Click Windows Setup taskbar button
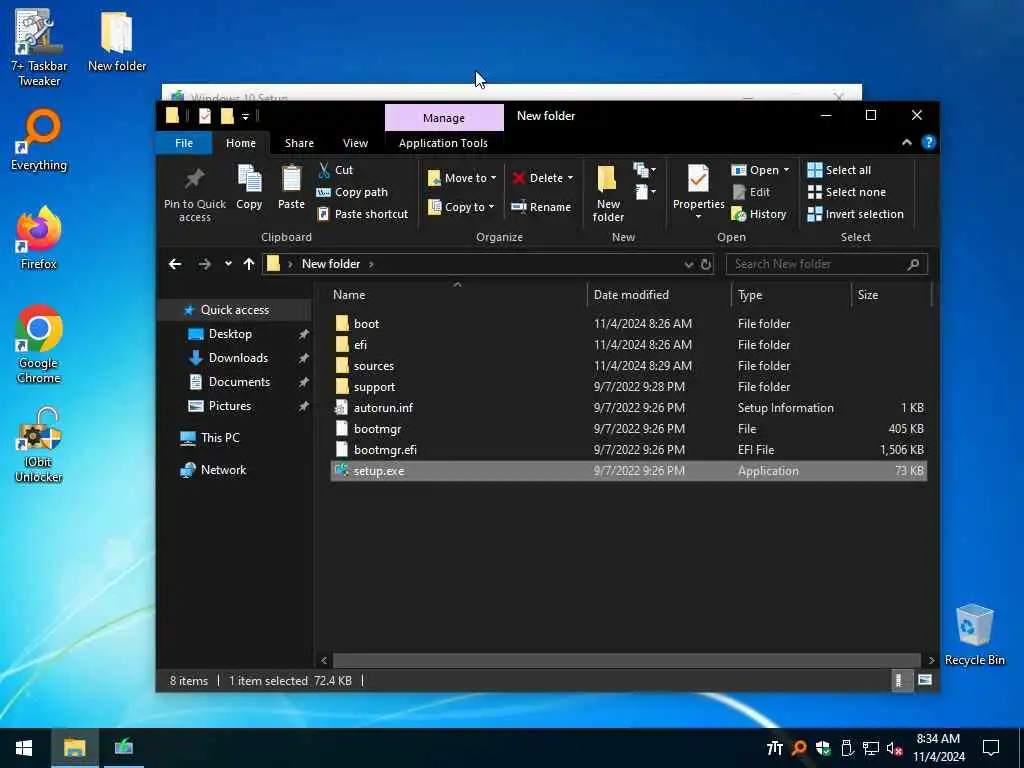This screenshot has width=1024, height=768. (x=123, y=748)
